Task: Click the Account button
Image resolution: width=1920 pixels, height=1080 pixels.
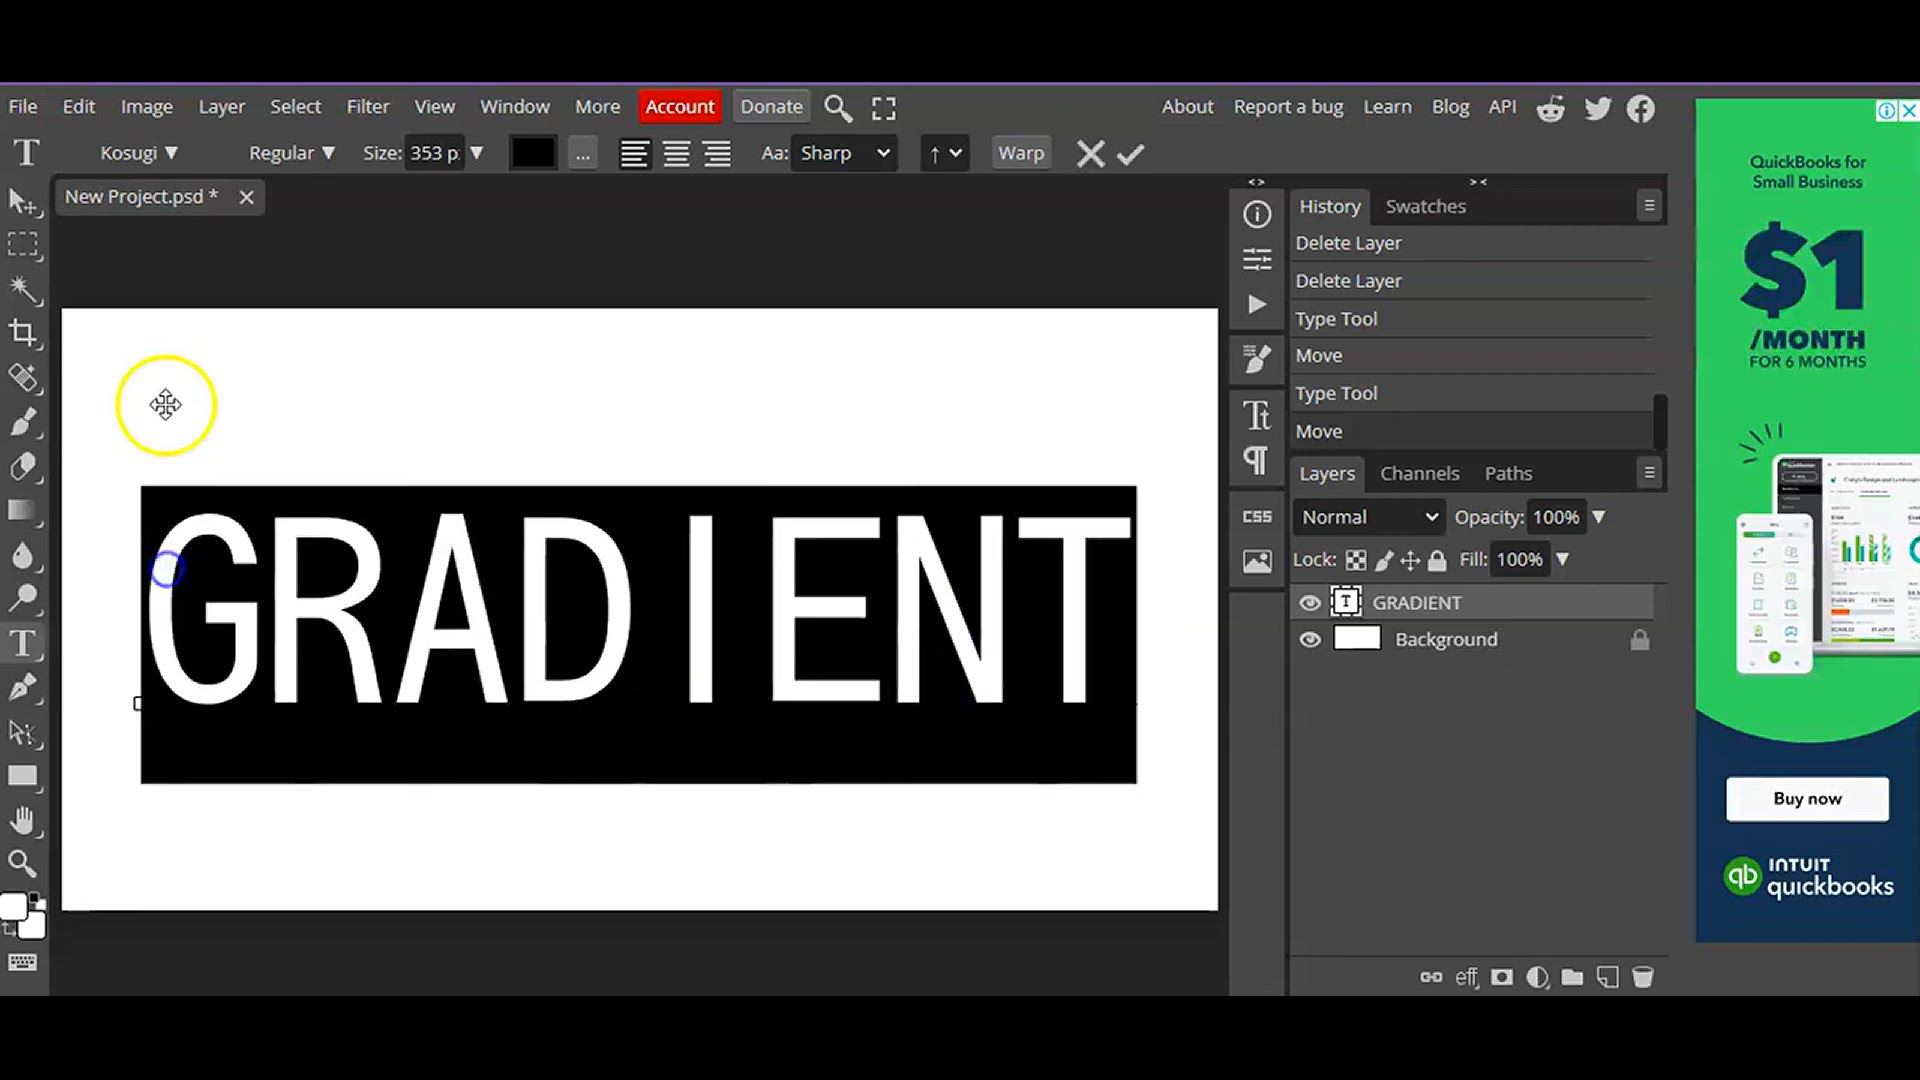Action: (680, 107)
